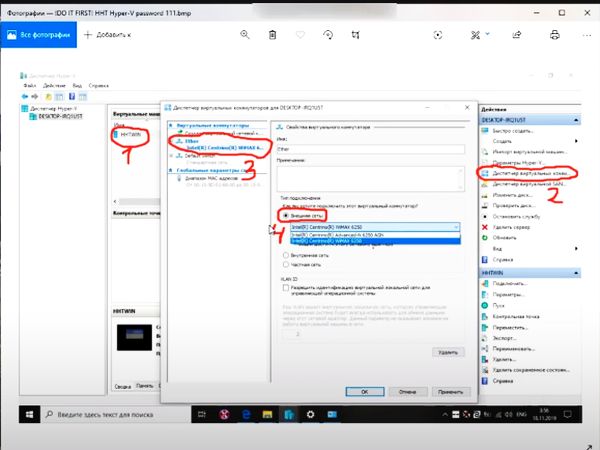The height and width of the screenshot is (450, 600).
Task: Enable the VLAN identification checkbox
Action: pos(285,287)
